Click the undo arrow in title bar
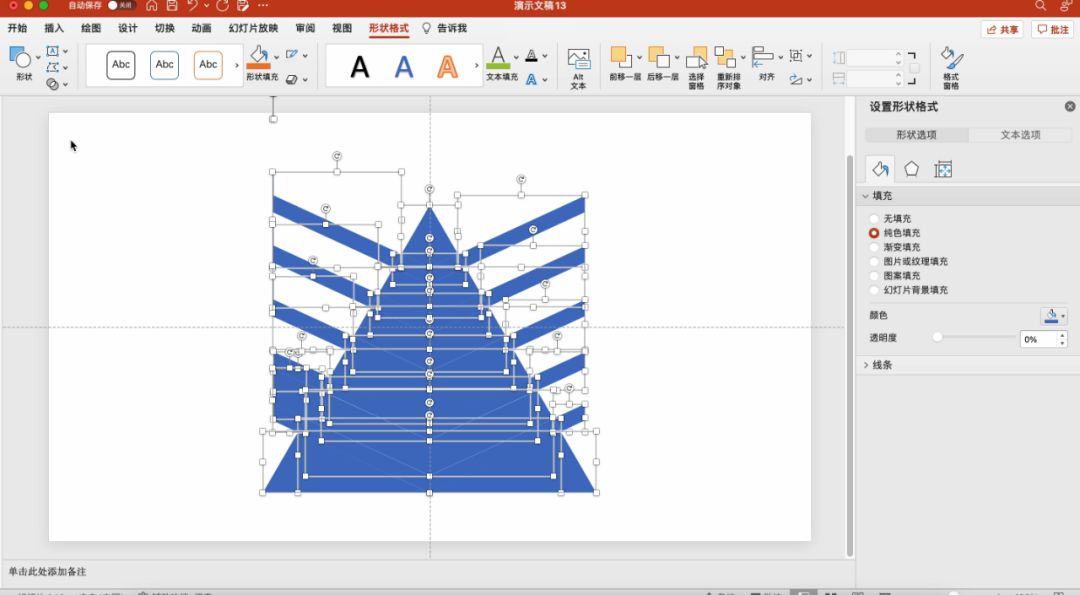Screen dimensions: 1080x595 [192, 6]
